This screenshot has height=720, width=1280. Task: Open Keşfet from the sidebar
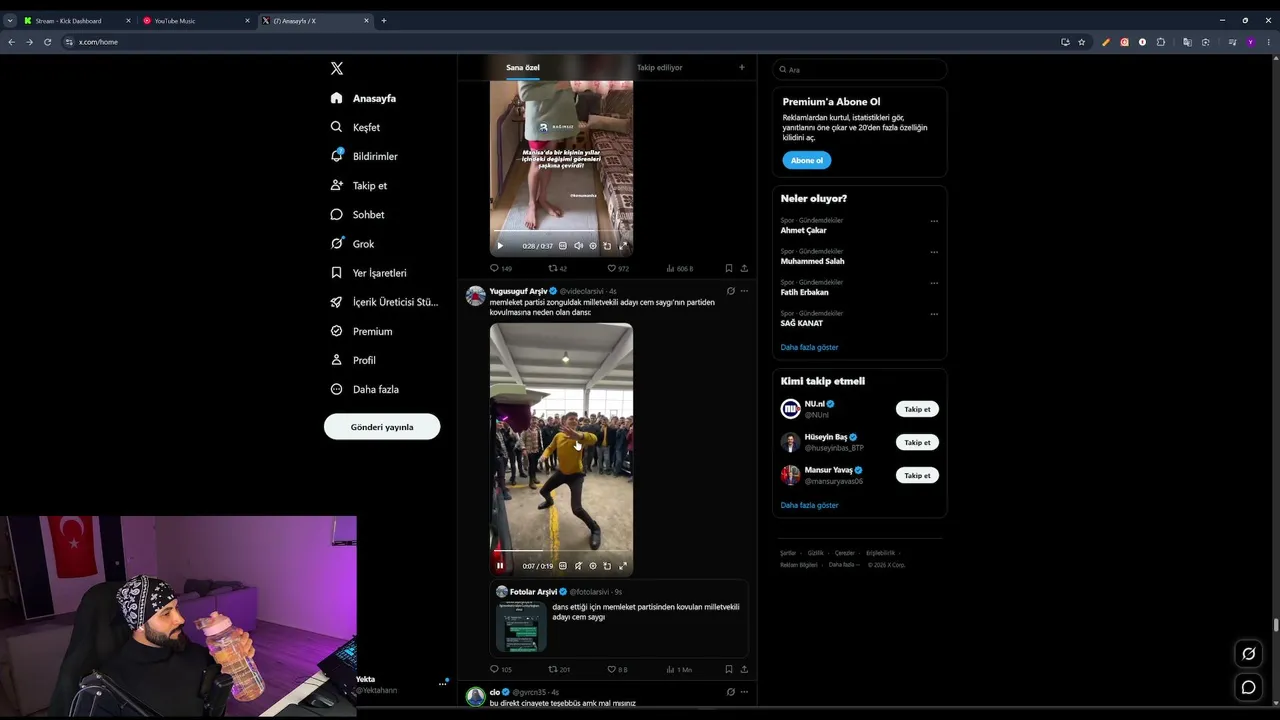pyautogui.click(x=355, y=127)
